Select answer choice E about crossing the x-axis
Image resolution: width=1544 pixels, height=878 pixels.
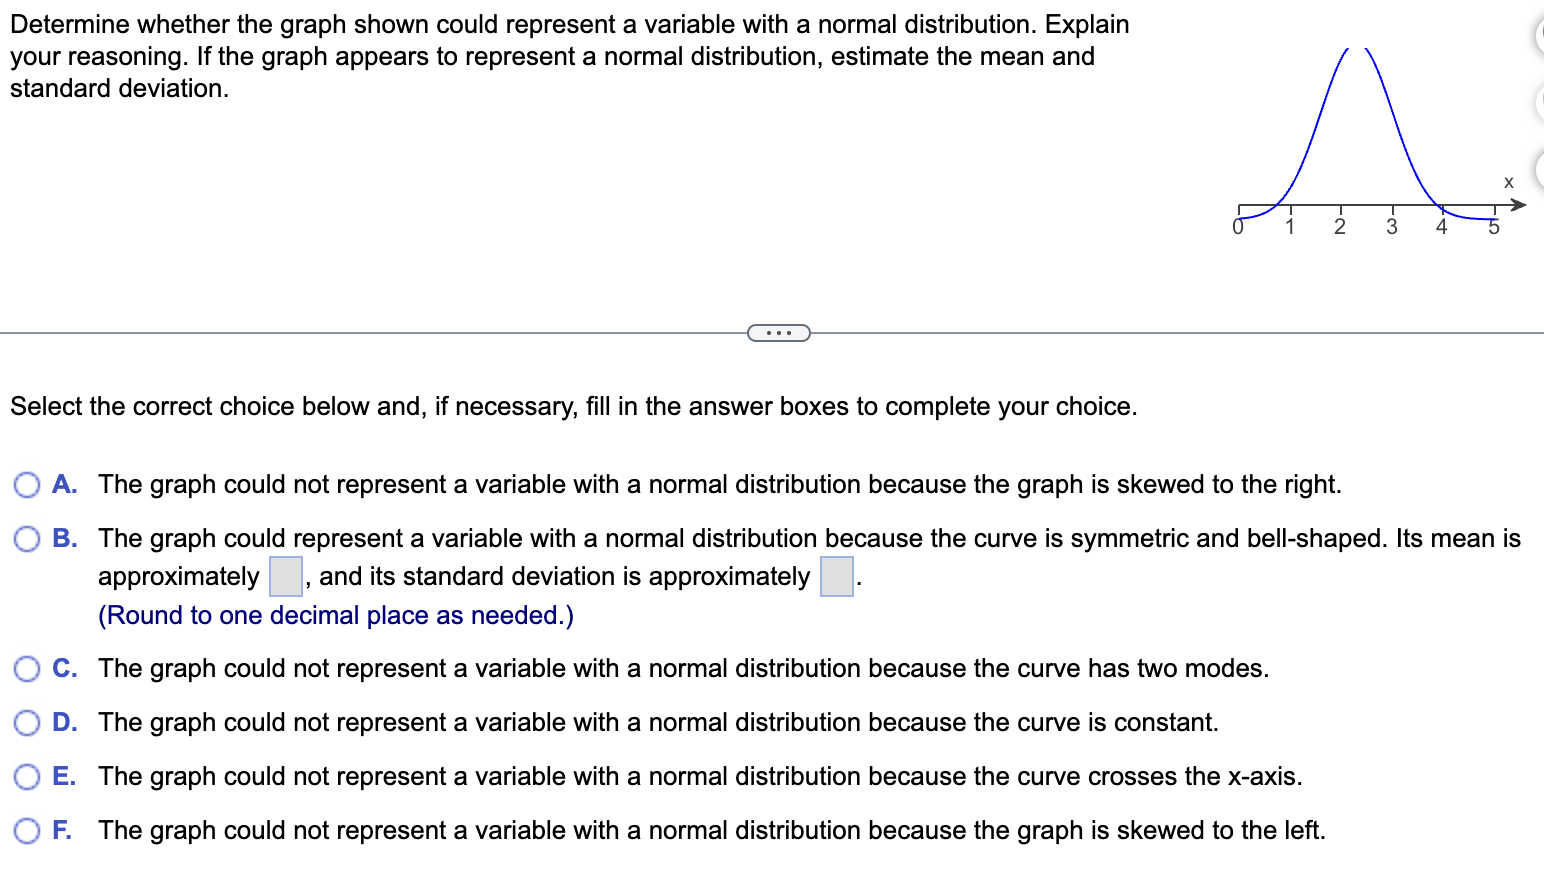tap(27, 776)
